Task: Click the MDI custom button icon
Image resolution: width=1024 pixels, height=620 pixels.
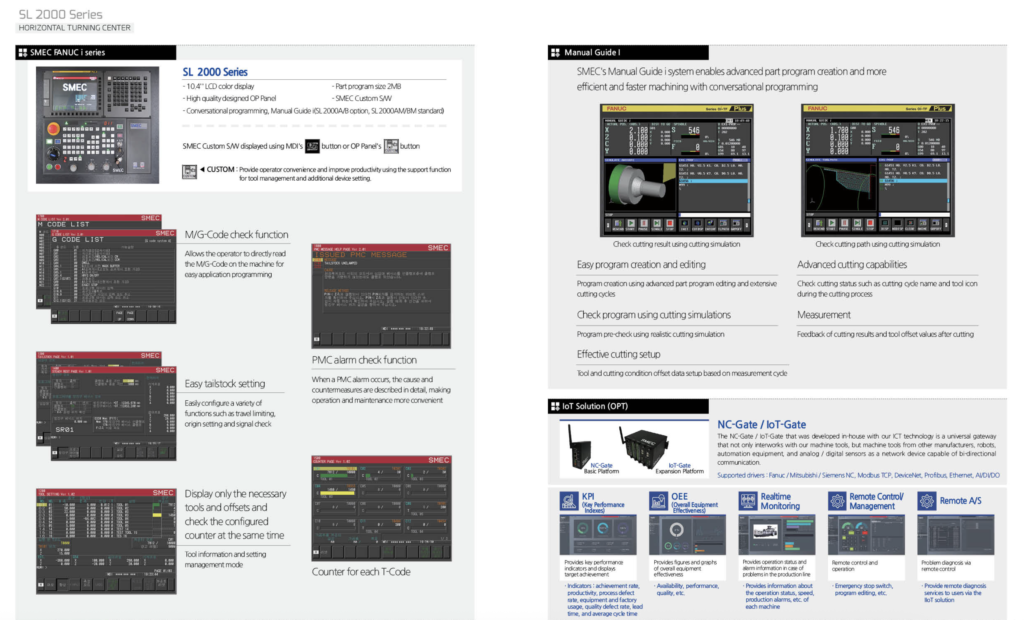Action: pyautogui.click(x=312, y=146)
